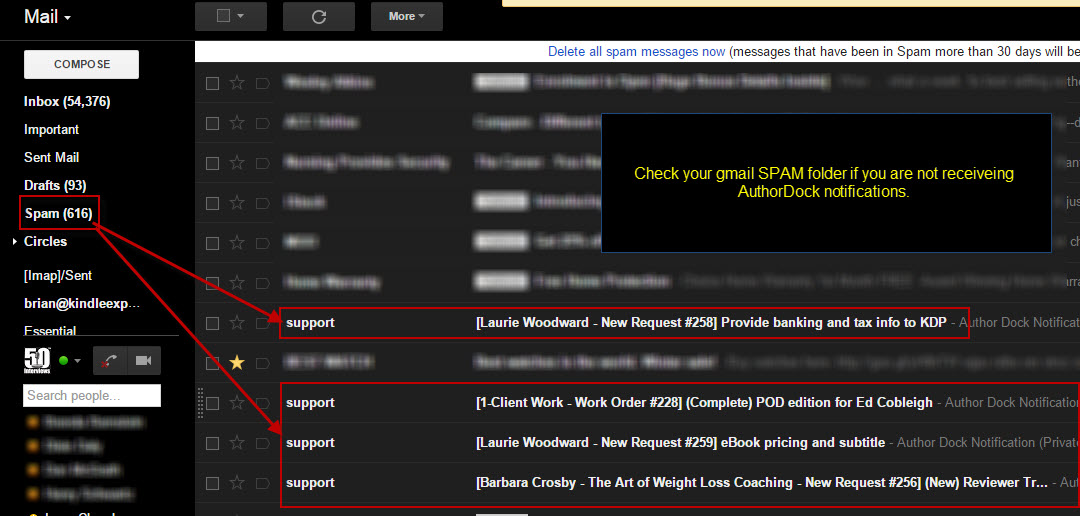Click Delete all spam messages now

pos(636,52)
